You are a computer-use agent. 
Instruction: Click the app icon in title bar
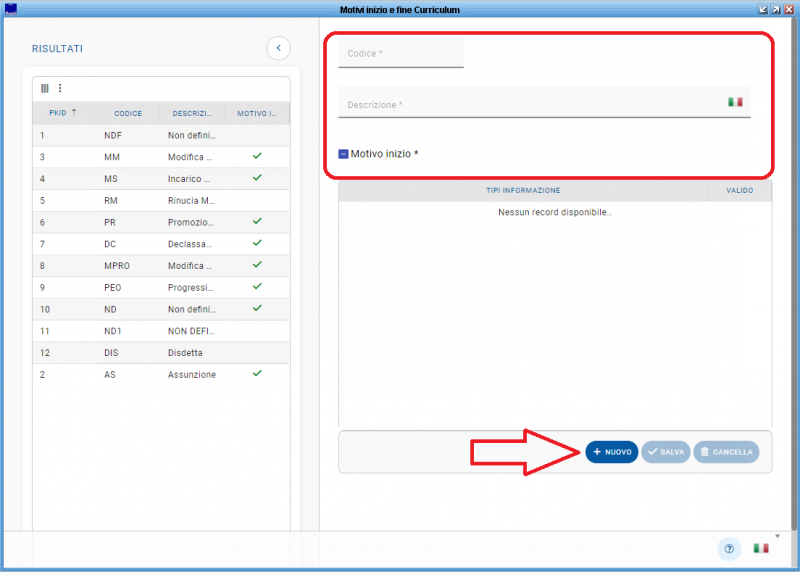[x=11, y=9]
